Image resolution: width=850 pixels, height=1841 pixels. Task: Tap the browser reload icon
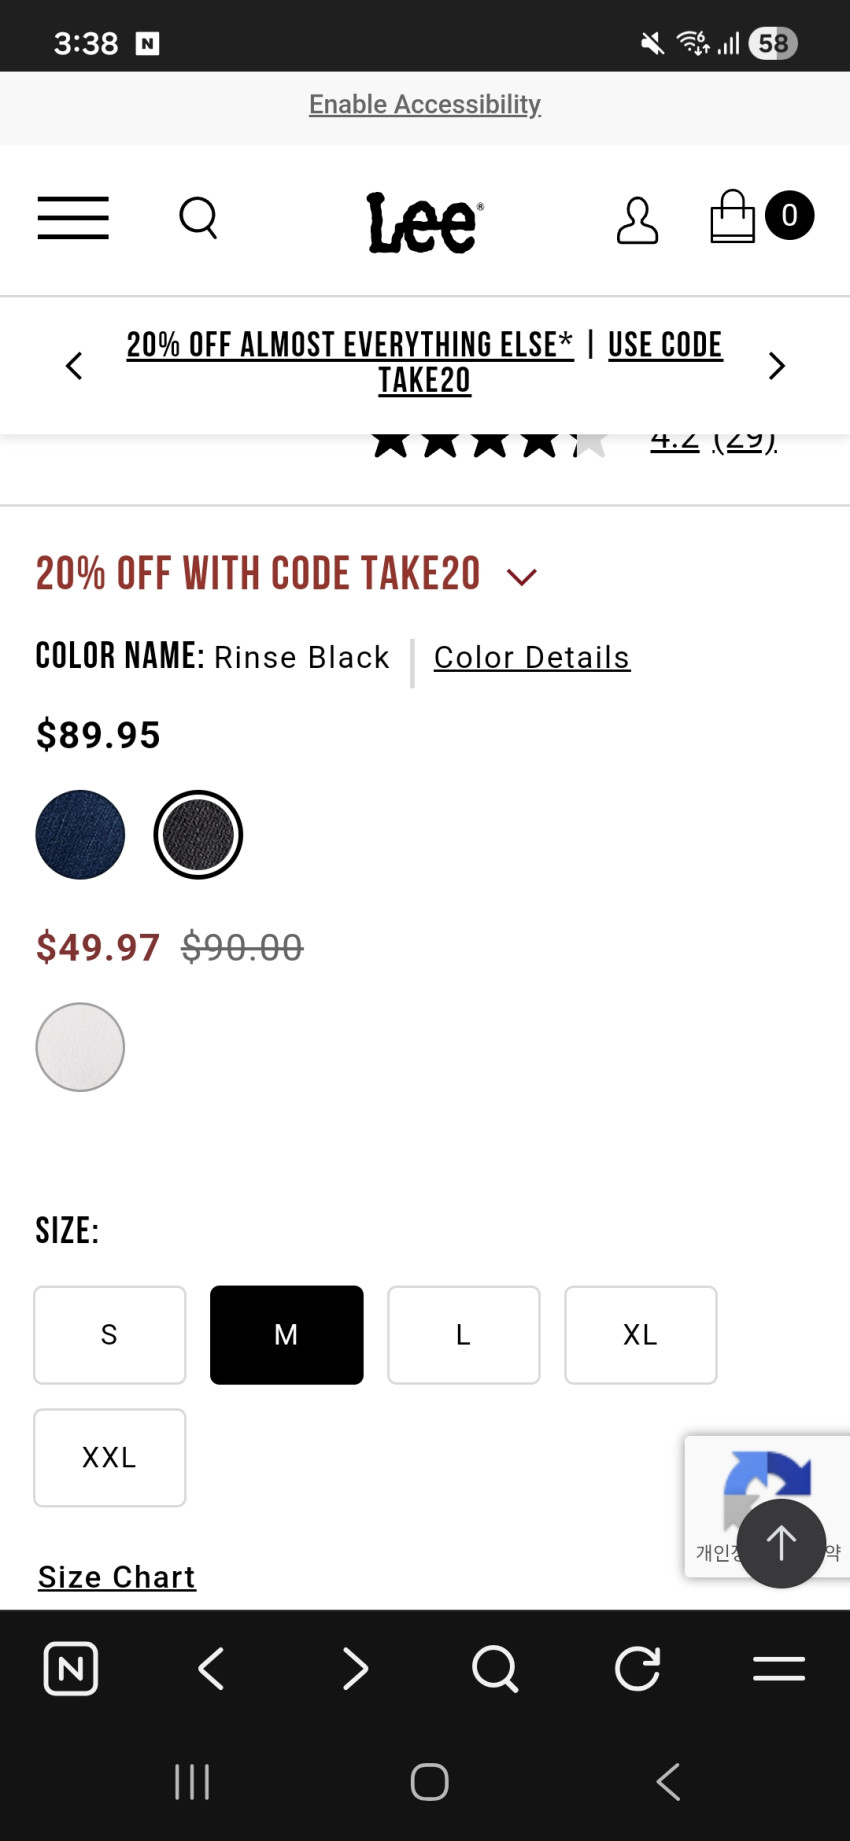coord(638,1668)
